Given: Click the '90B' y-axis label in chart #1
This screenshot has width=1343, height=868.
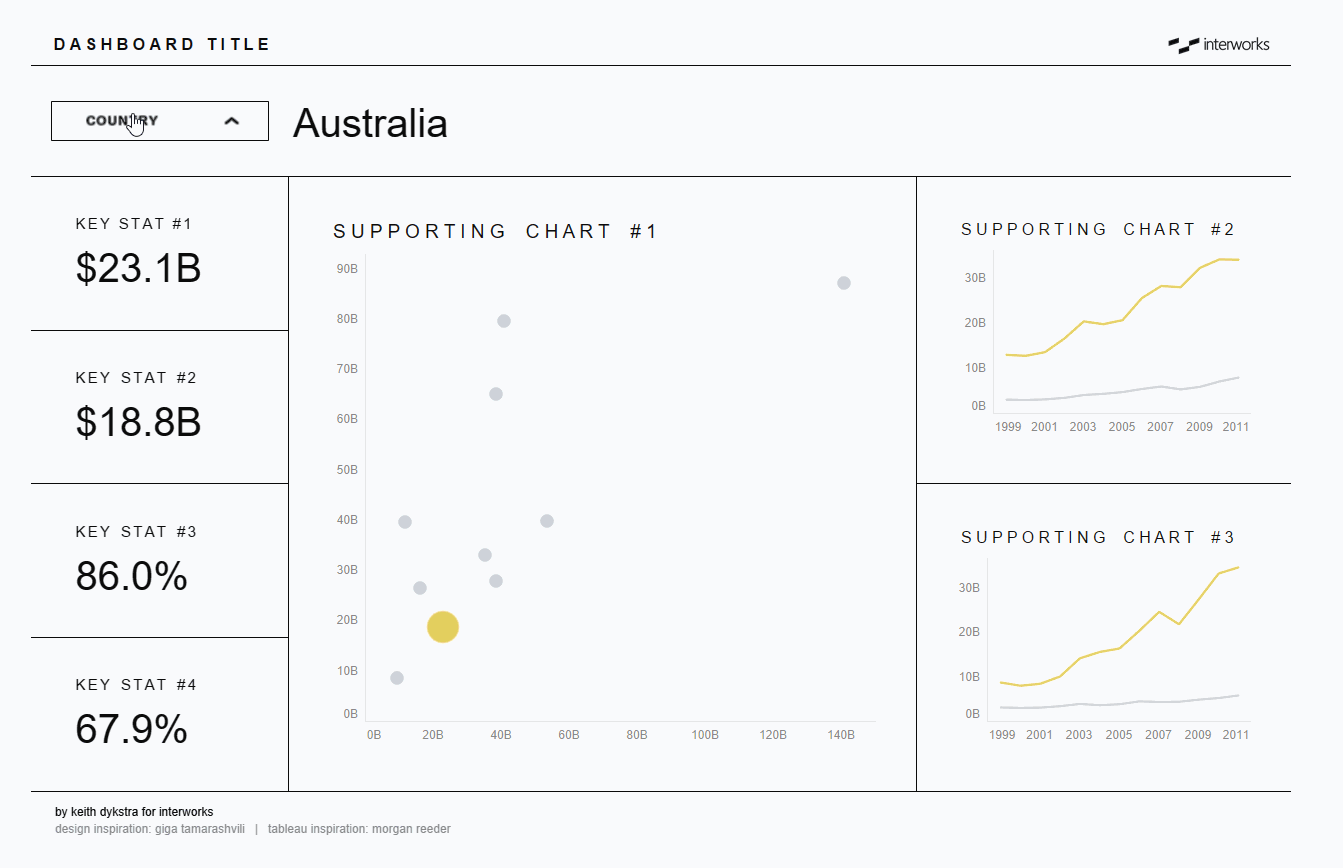Looking at the screenshot, I should point(347,269).
